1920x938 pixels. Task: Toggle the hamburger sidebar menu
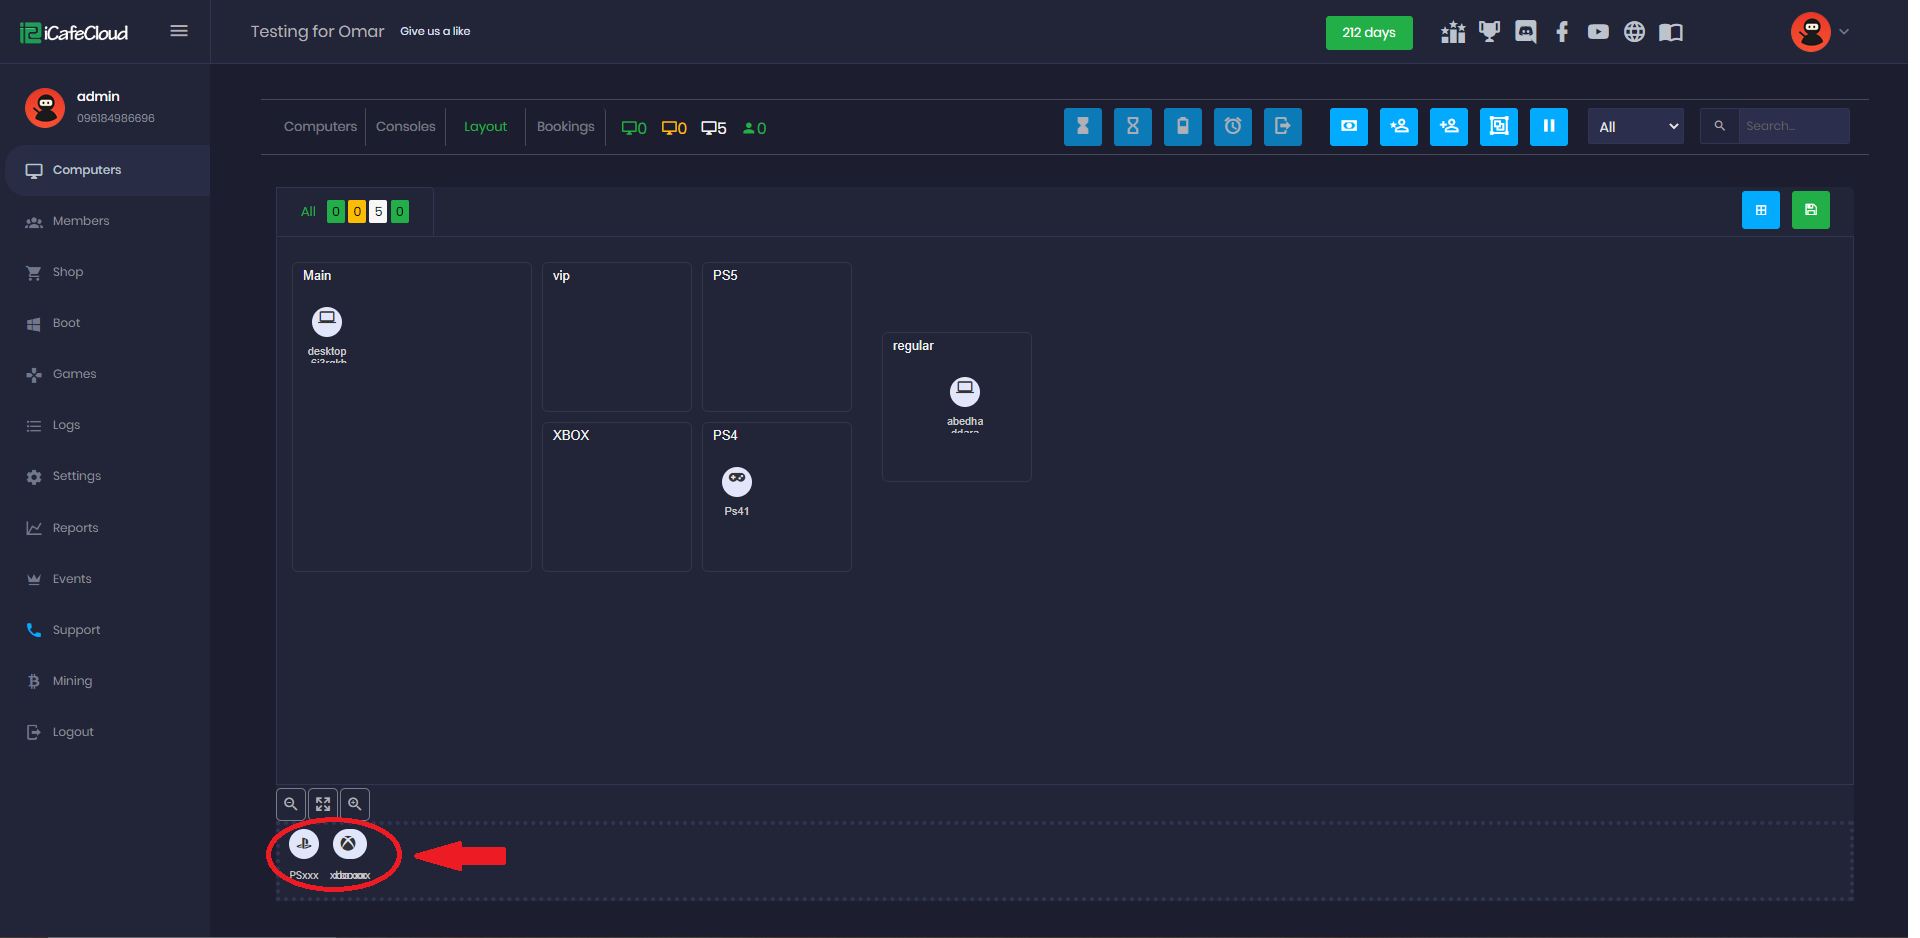tap(179, 31)
